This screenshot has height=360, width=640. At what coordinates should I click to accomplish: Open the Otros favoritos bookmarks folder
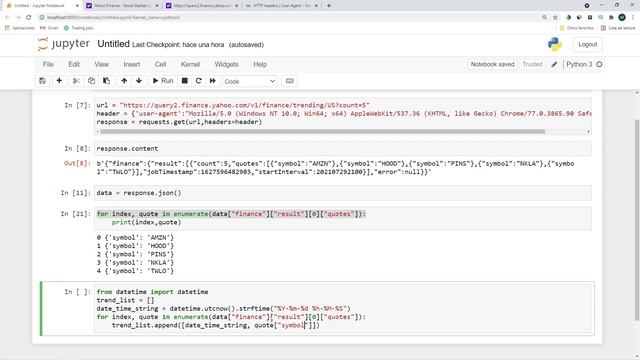coord(577,28)
